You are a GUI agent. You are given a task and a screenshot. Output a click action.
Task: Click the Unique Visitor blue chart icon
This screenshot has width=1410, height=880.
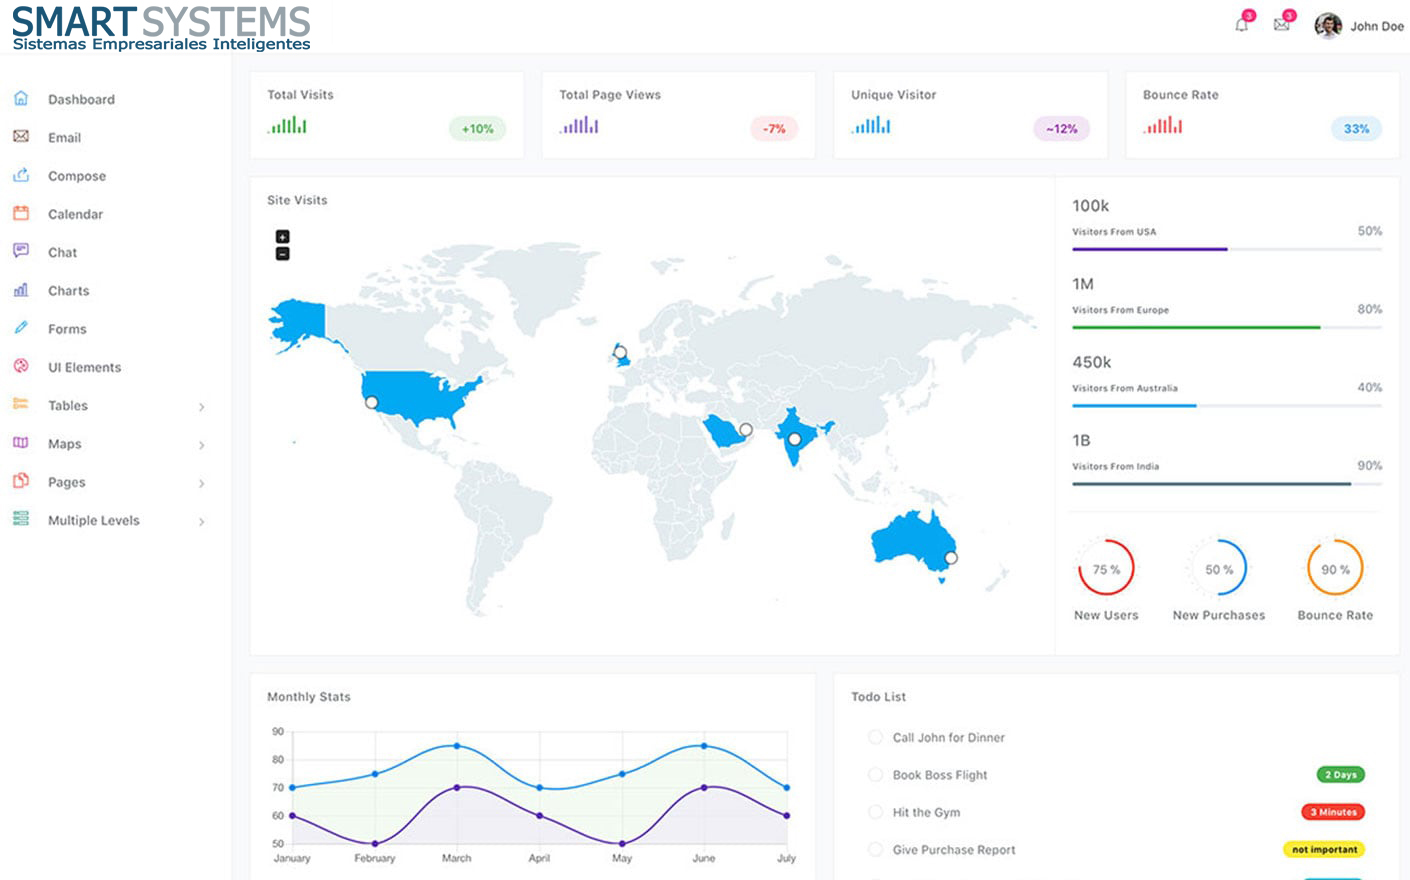point(872,126)
